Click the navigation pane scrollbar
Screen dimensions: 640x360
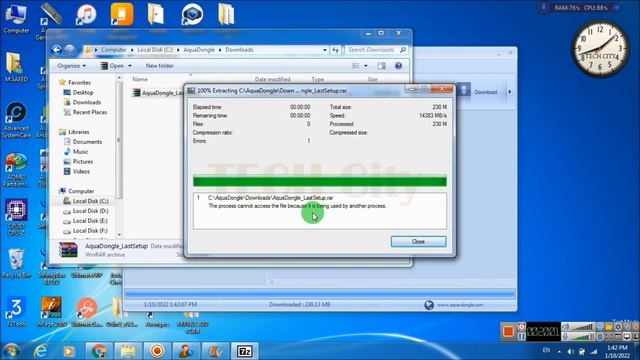pyautogui.click(x=119, y=141)
